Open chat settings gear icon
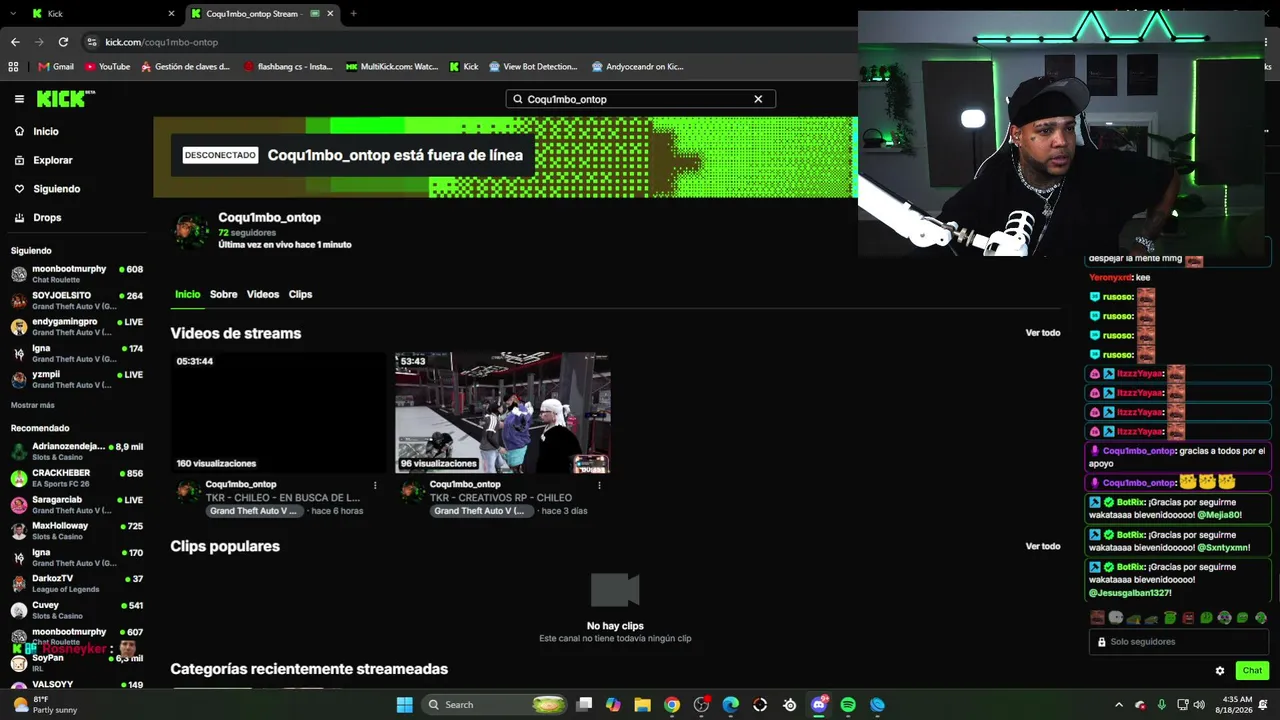This screenshot has height=720, width=1280. pyautogui.click(x=1220, y=671)
